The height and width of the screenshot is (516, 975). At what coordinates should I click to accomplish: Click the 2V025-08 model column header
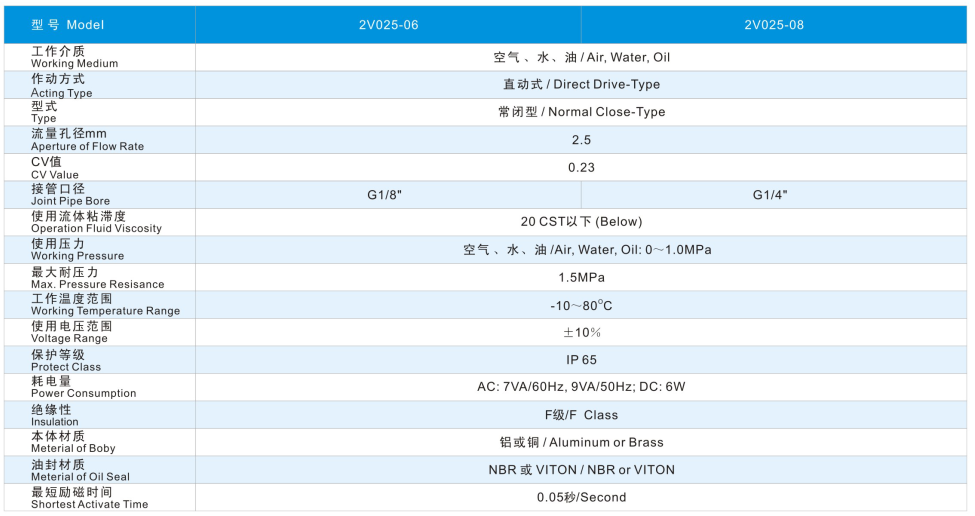click(x=773, y=25)
